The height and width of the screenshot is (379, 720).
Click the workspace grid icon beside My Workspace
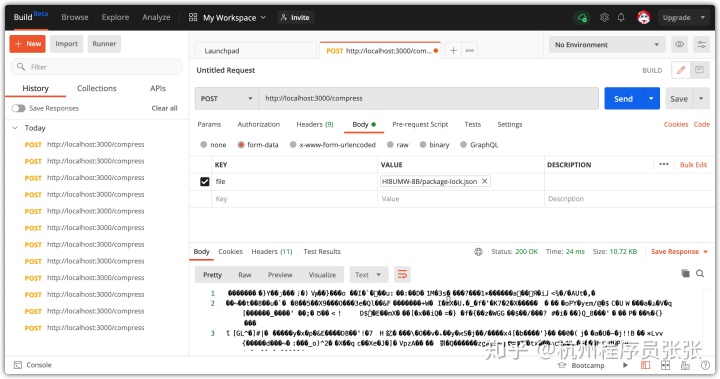(x=193, y=17)
